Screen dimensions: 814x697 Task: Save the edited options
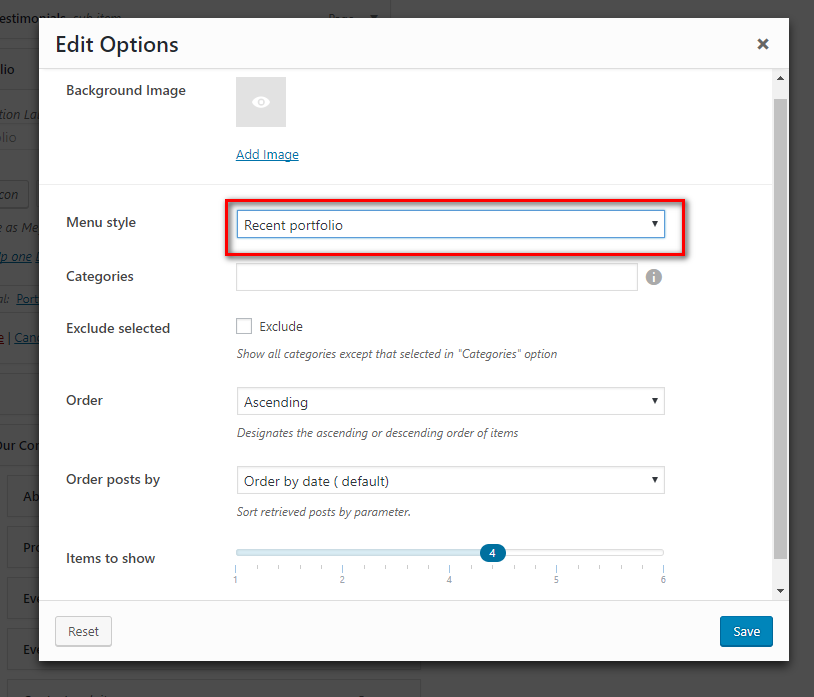coord(746,631)
